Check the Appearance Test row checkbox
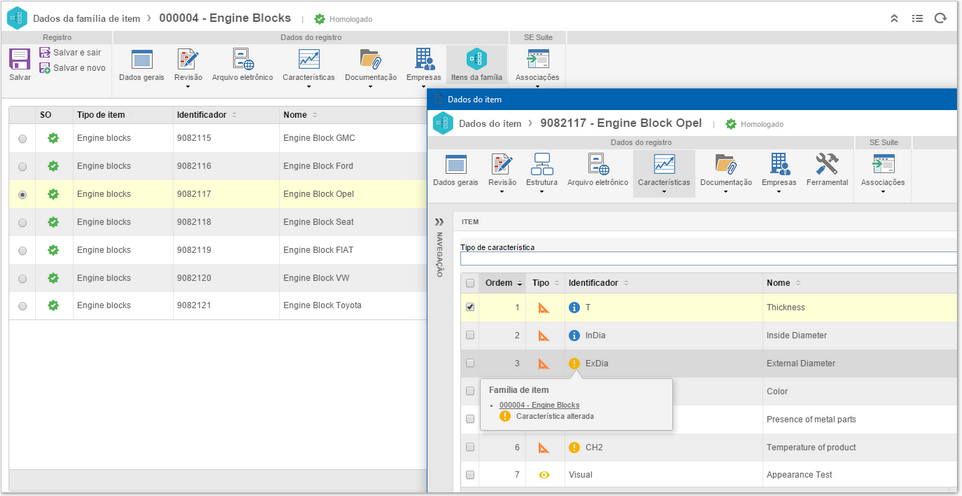The image size is (962, 496). pyautogui.click(x=470, y=475)
